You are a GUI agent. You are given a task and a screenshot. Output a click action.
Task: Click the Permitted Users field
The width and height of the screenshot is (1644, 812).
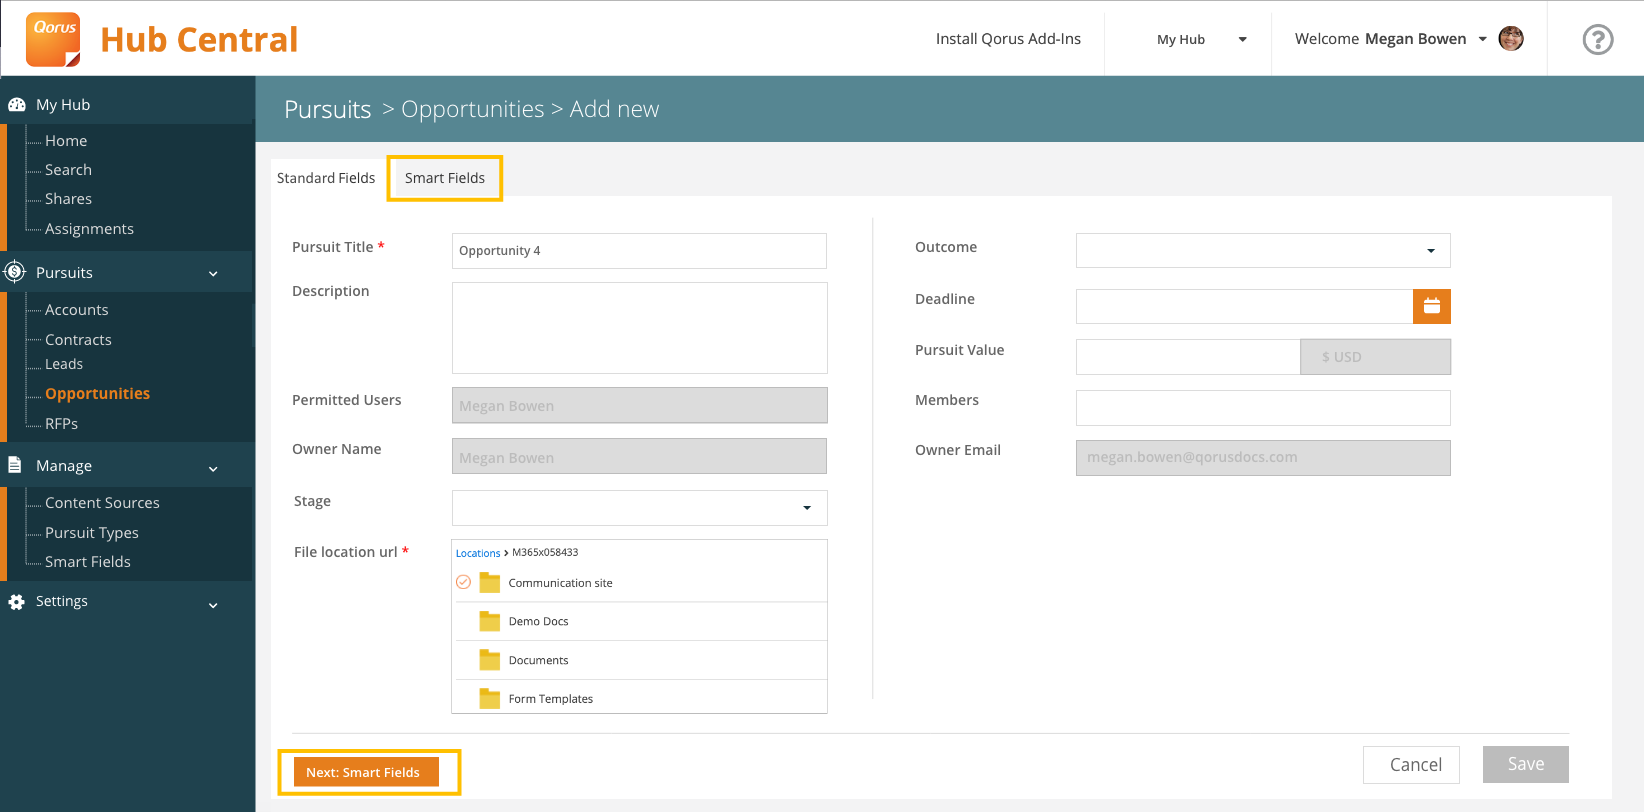640,405
